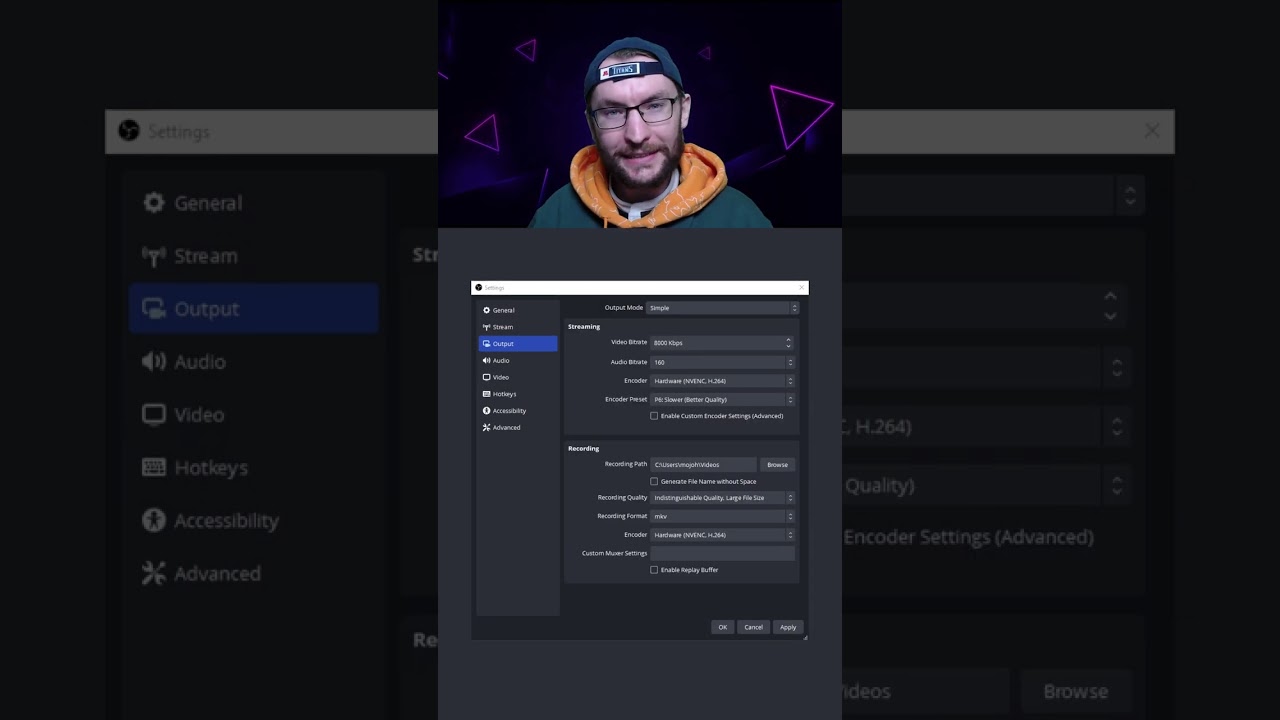
Task: Tick the Enable Replay Buffer checkbox
Action: pyautogui.click(x=654, y=570)
